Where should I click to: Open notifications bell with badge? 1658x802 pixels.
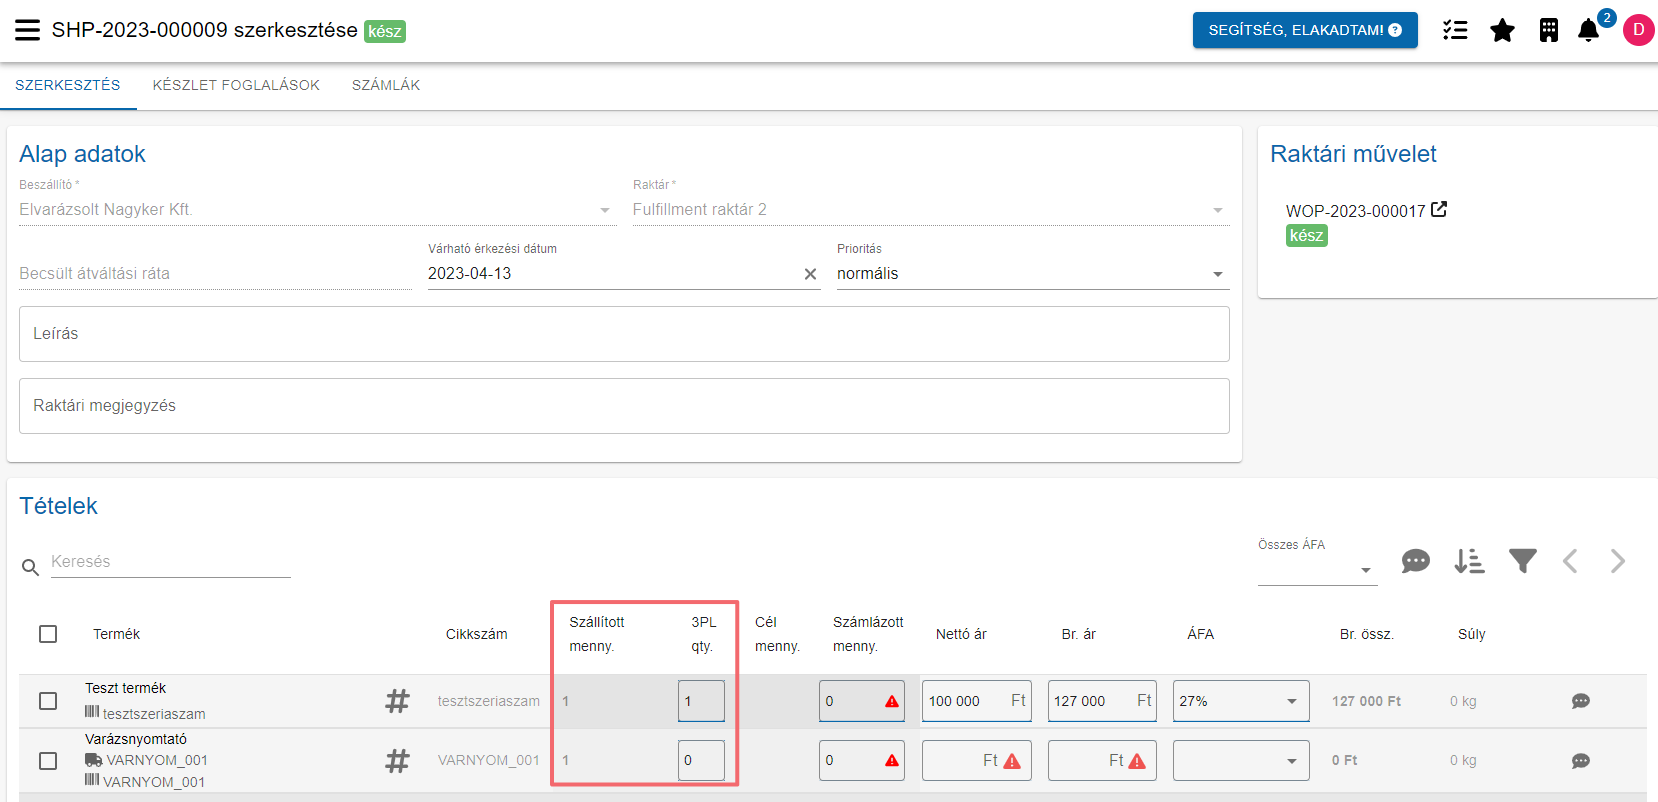point(1589,30)
